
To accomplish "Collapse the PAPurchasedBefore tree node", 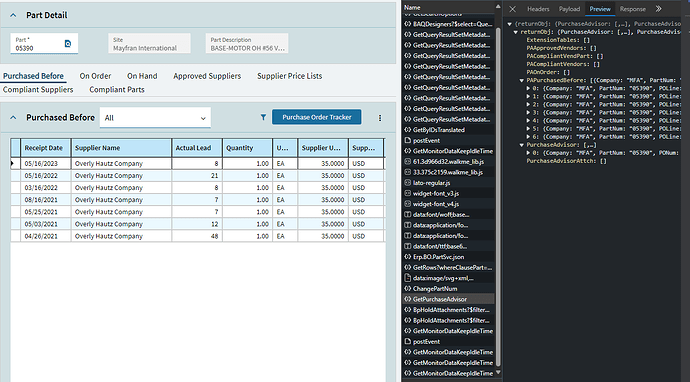I will (x=522, y=81).
